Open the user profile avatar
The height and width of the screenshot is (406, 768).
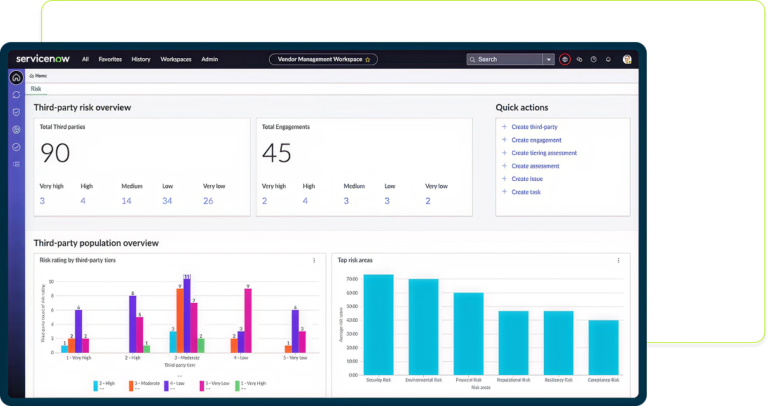click(x=627, y=59)
